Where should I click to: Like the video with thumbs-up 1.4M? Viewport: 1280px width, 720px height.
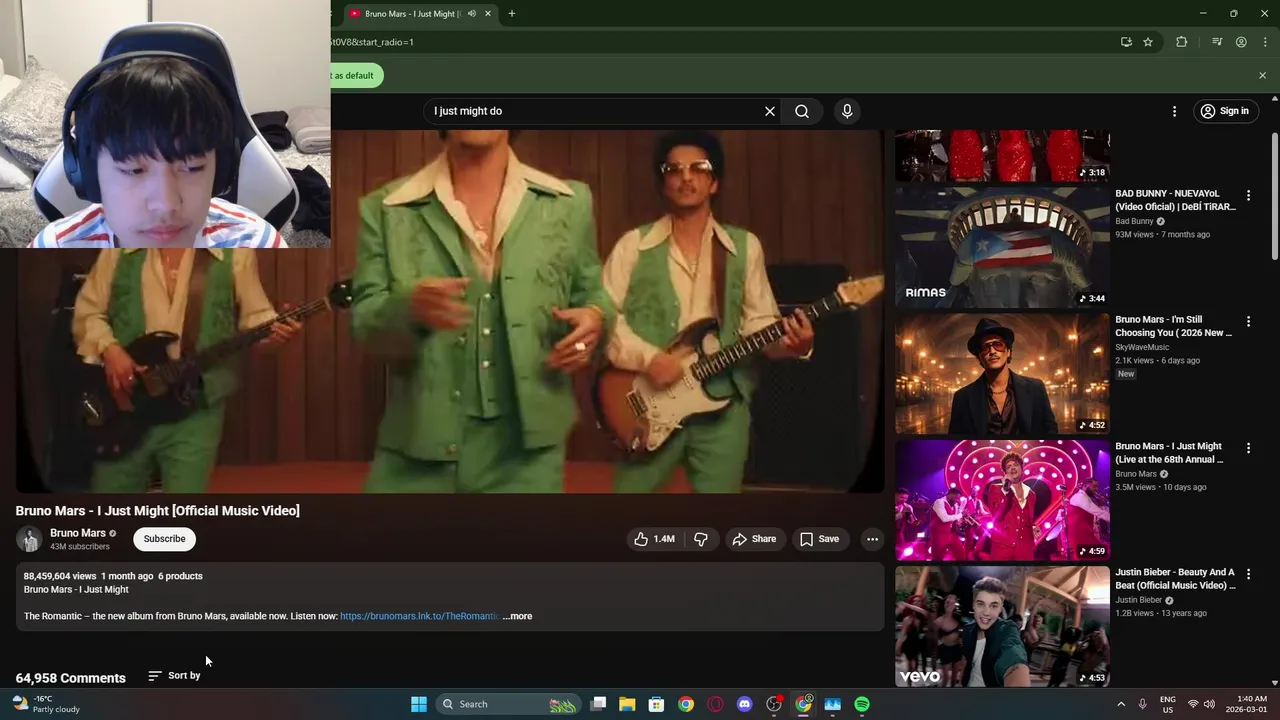click(654, 539)
